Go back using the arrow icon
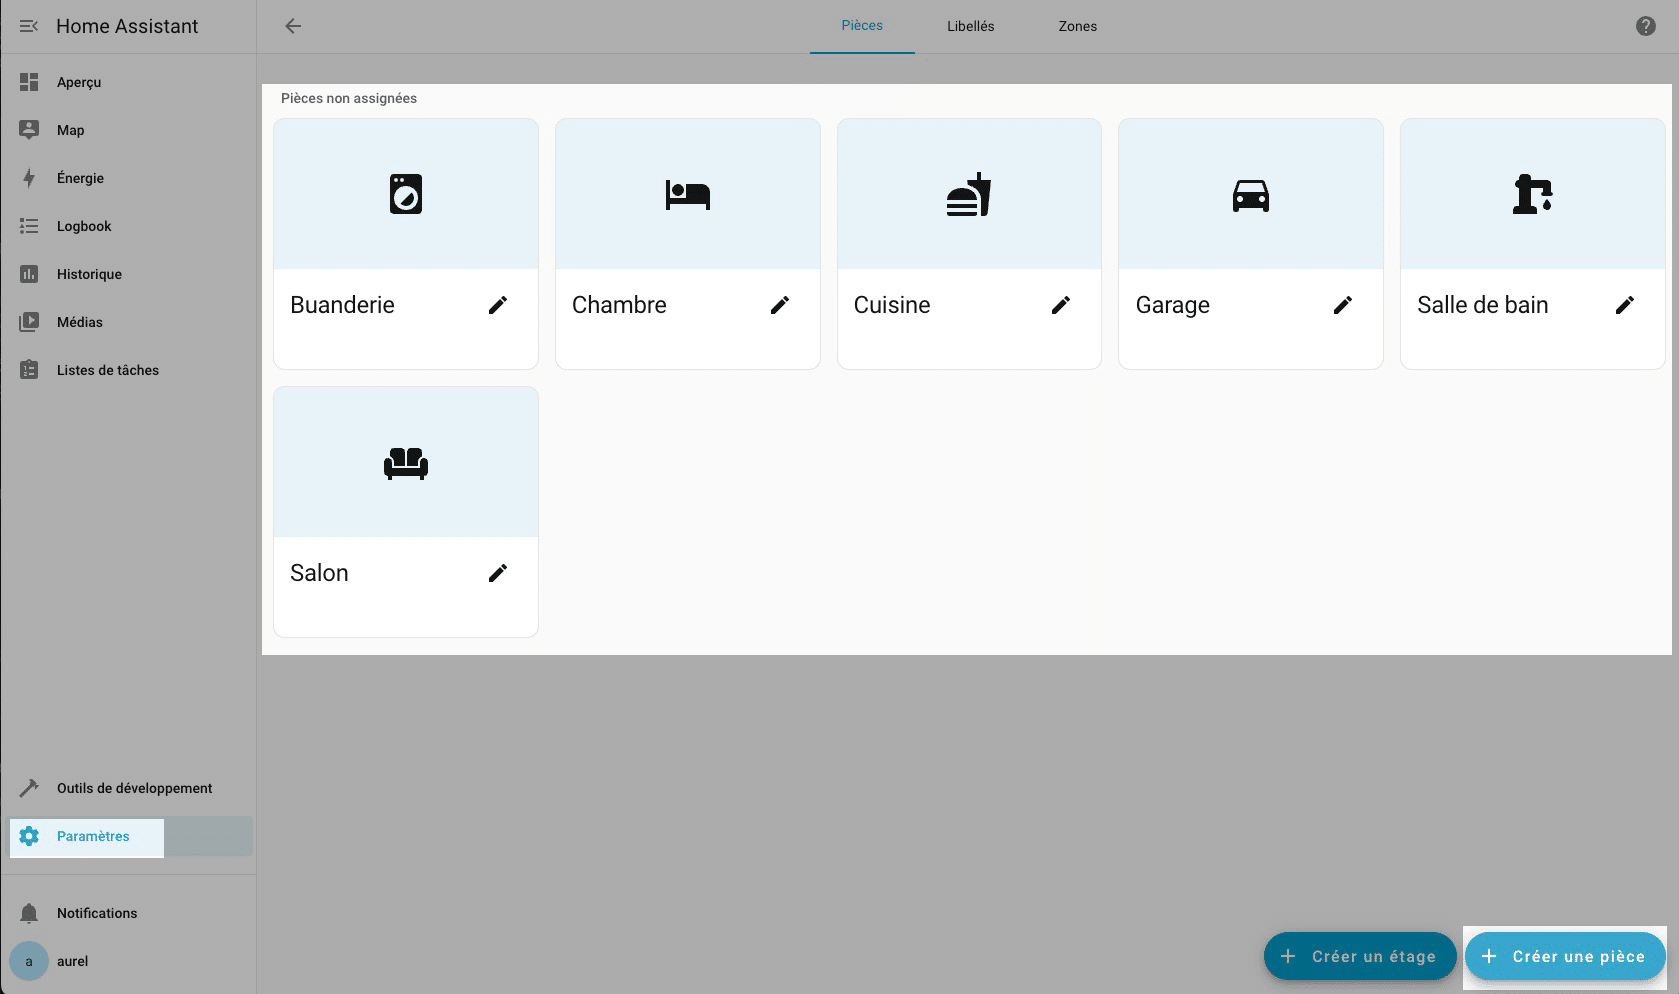This screenshot has height=994, width=1679. click(x=293, y=26)
